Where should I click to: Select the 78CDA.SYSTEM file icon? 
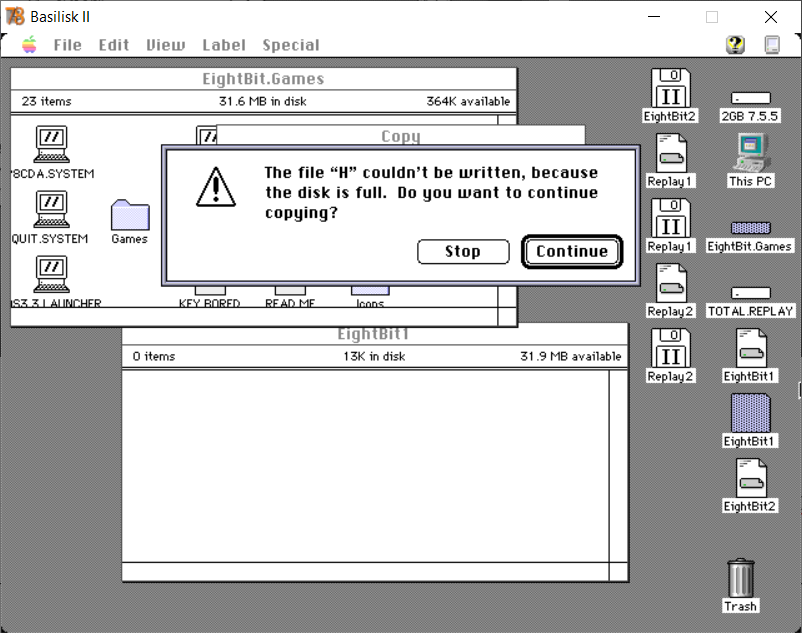coord(52,144)
